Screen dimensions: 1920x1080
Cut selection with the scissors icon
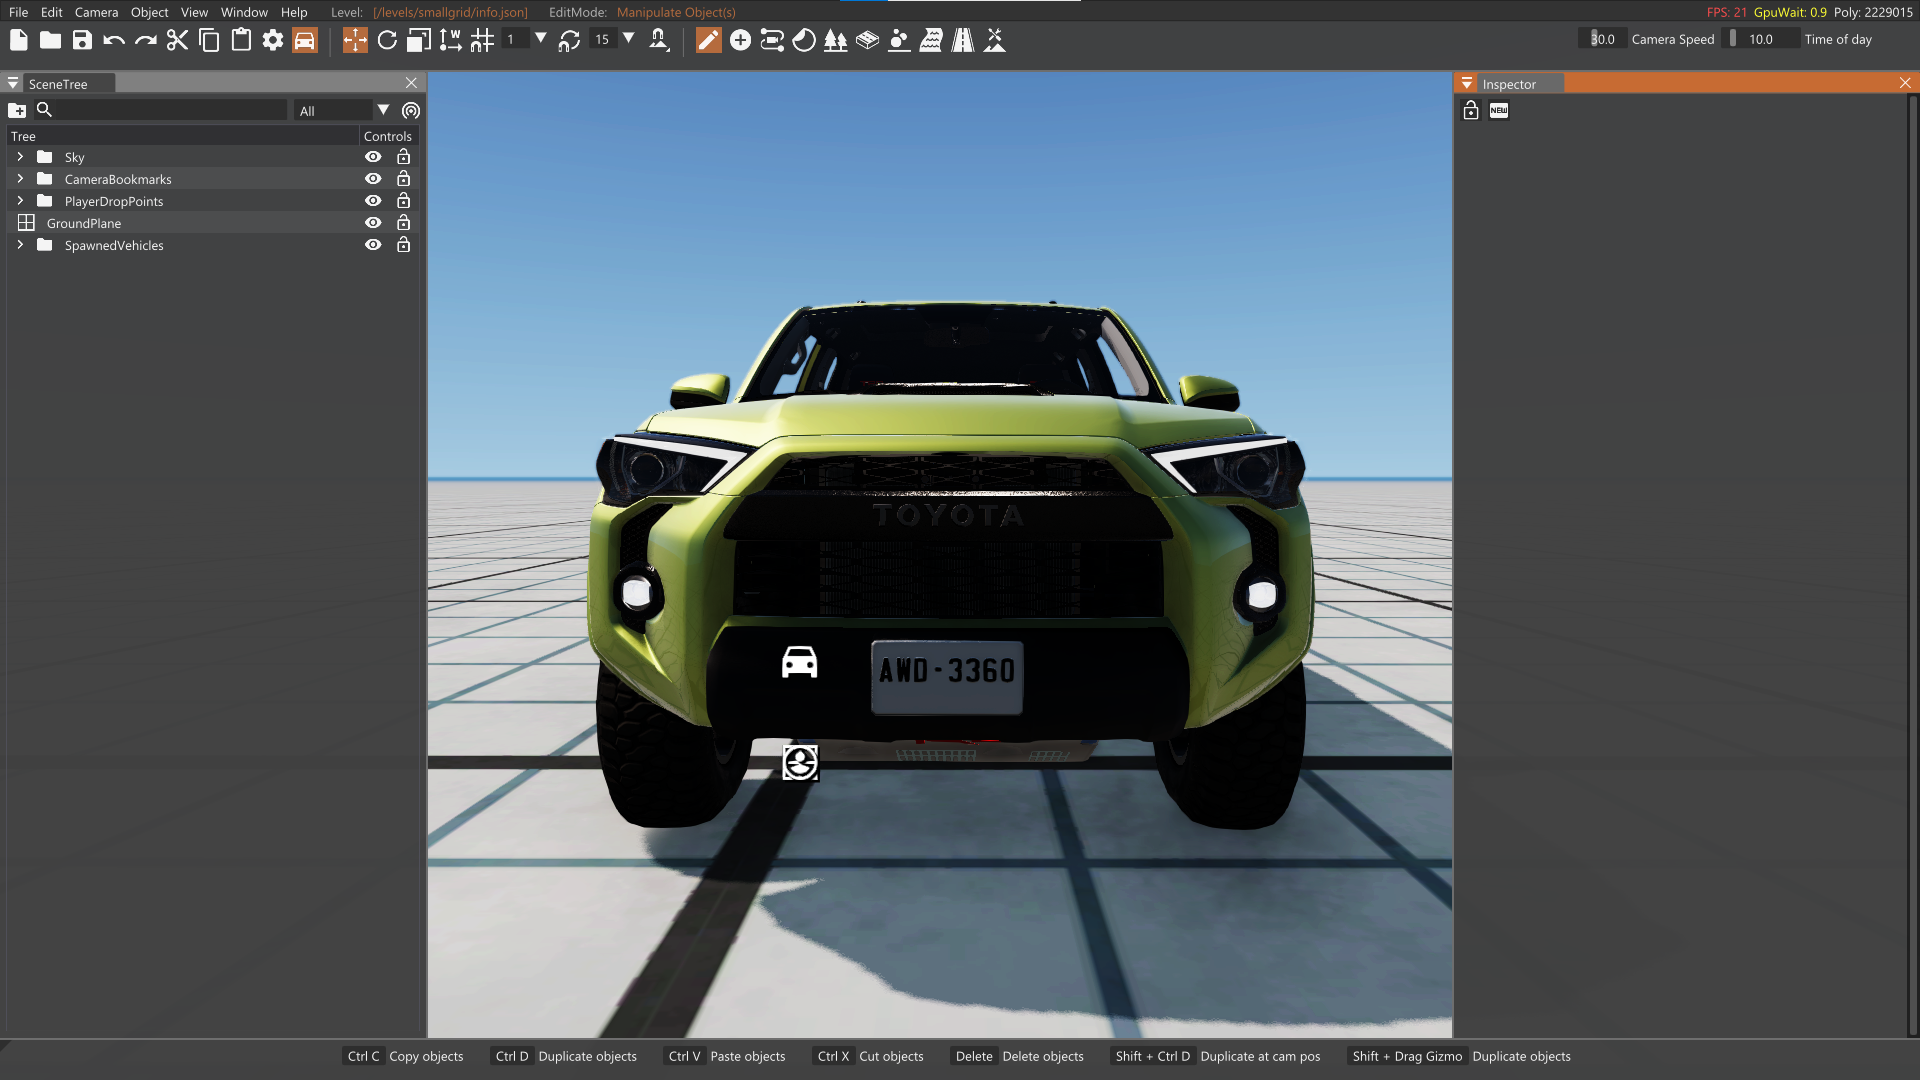tap(177, 40)
